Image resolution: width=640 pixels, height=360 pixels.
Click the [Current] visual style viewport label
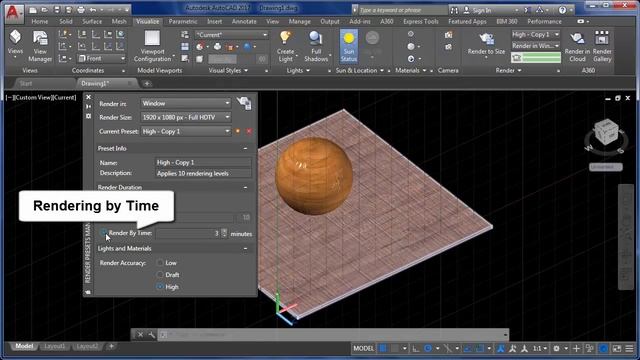64,98
